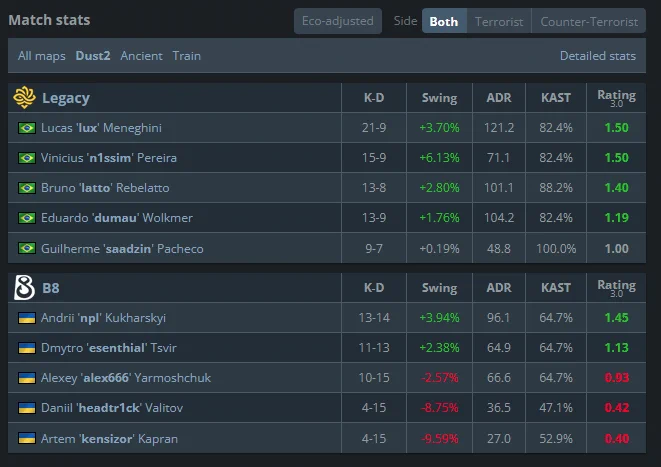The height and width of the screenshot is (467, 661).
Task: Click Rating 3.0 header in B8 table
Action: click(616, 288)
